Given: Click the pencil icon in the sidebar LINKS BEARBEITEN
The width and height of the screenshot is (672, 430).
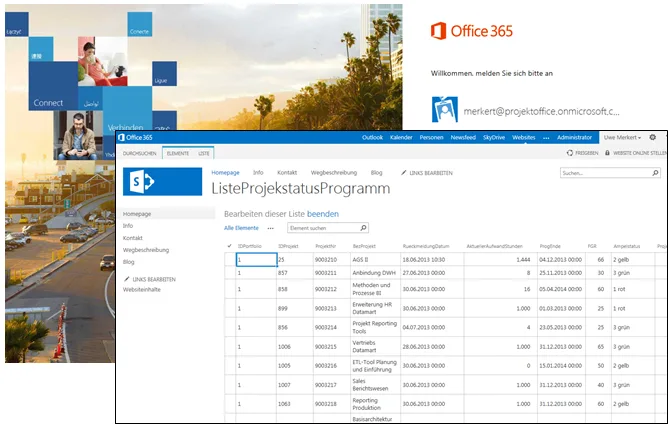Looking at the screenshot, I should pos(126,279).
